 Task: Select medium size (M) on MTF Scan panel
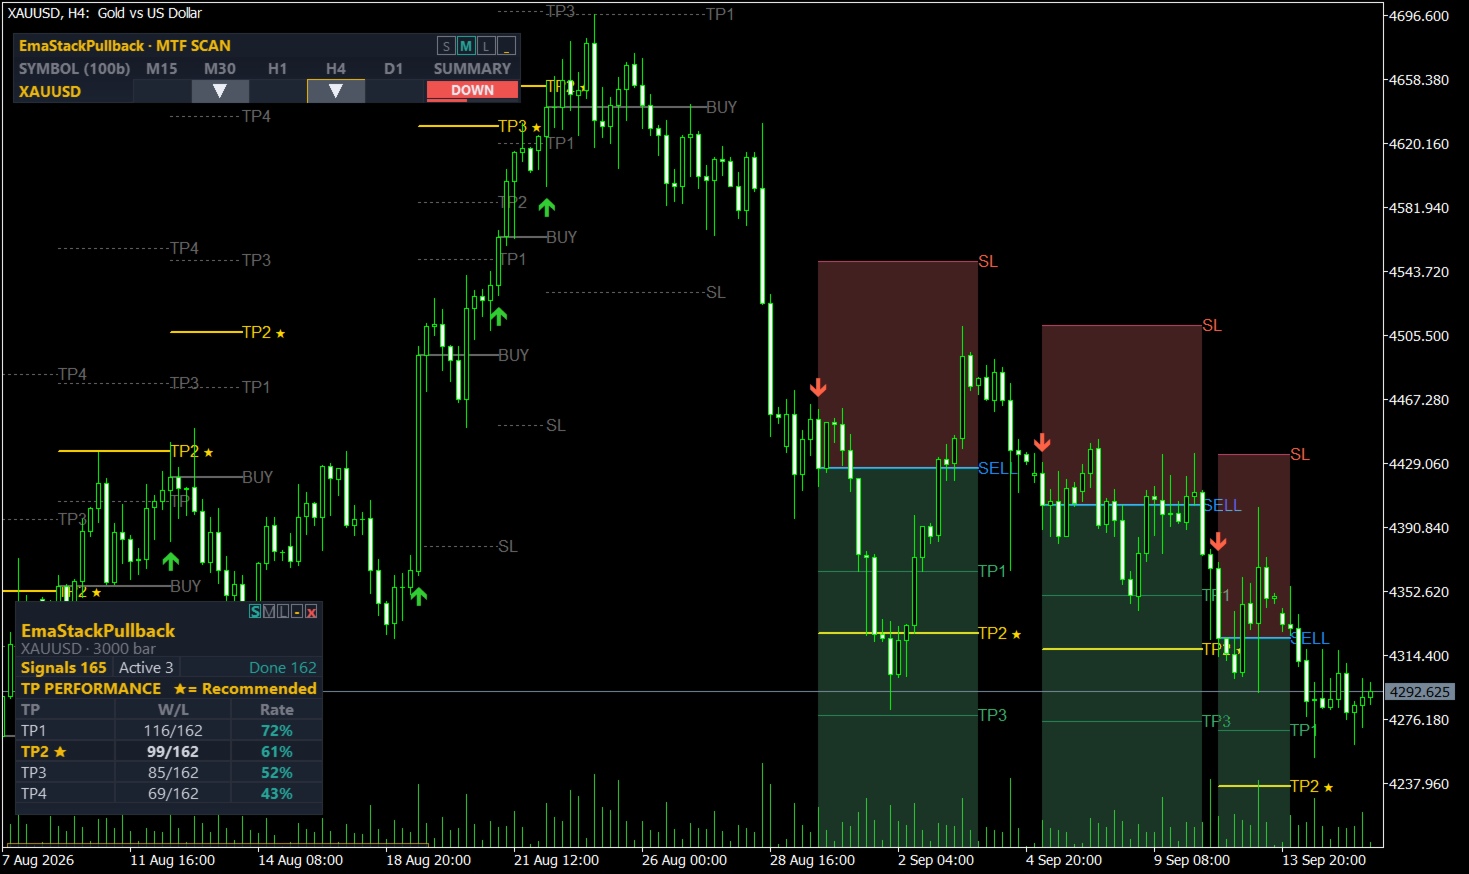[466, 46]
